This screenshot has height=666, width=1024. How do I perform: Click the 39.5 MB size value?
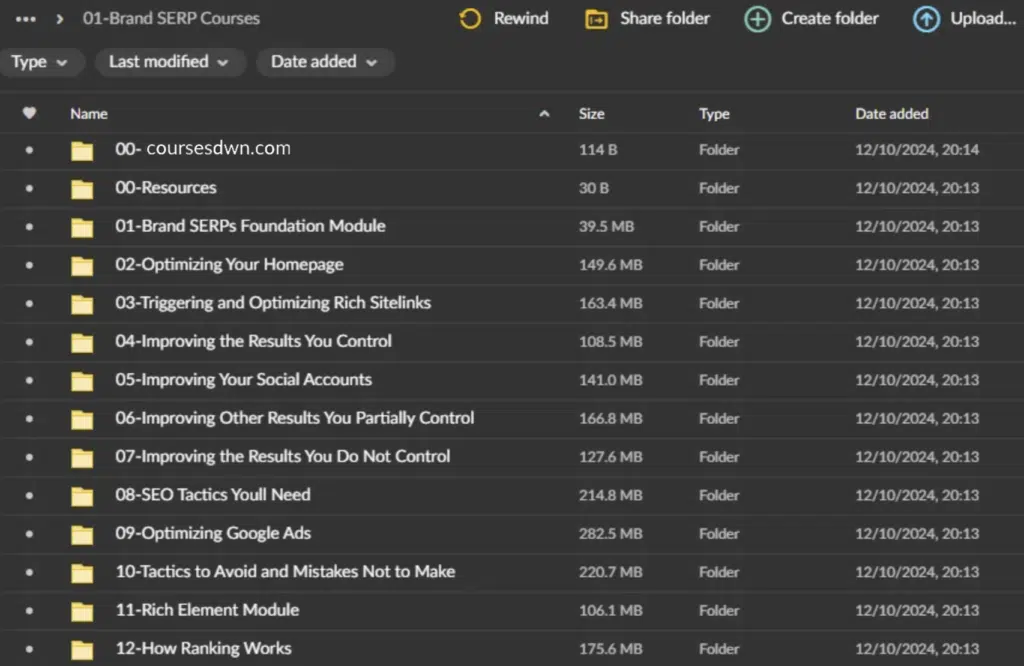pyautogui.click(x=606, y=227)
